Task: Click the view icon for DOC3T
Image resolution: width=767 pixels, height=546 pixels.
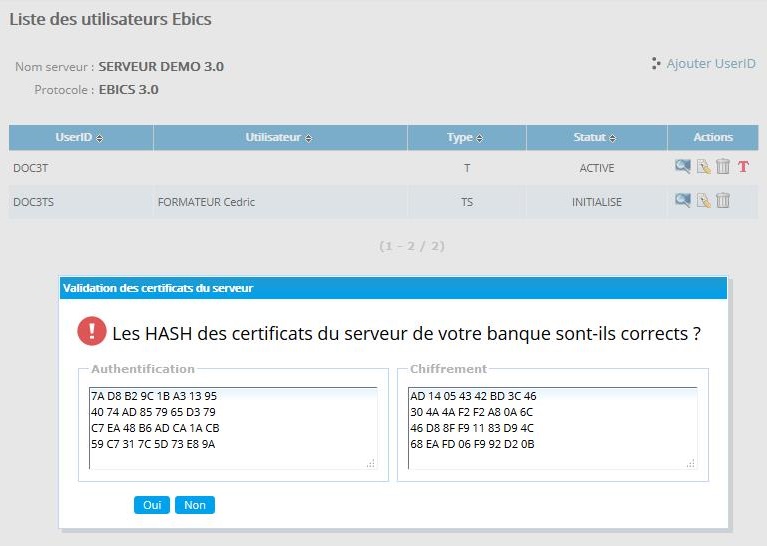Action: [683, 167]
